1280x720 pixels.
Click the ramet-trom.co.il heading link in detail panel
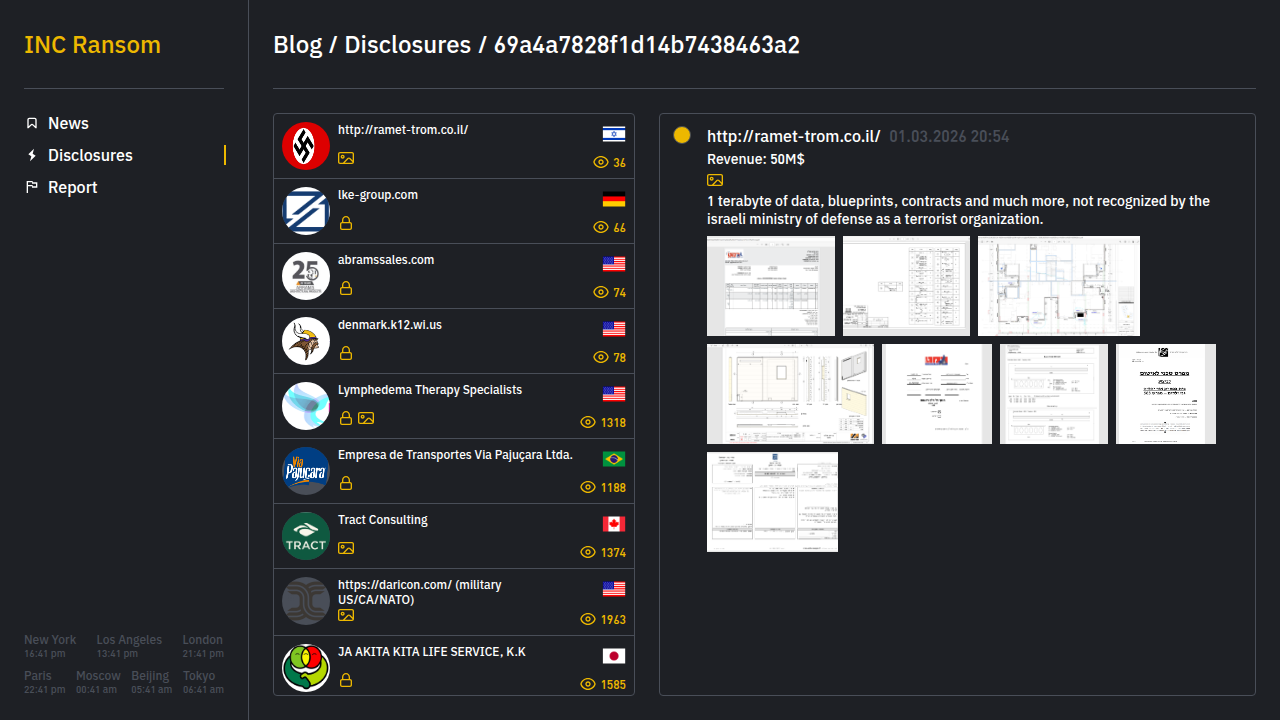point(793,136)
